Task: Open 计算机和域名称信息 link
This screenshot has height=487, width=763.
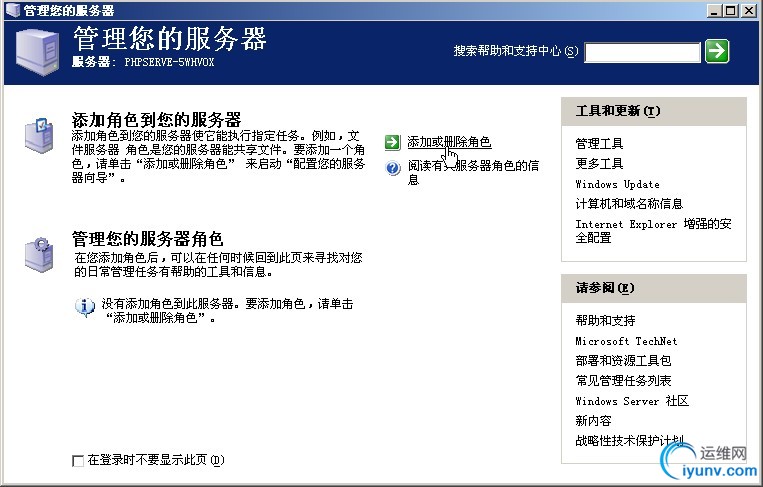Action: 629,203
